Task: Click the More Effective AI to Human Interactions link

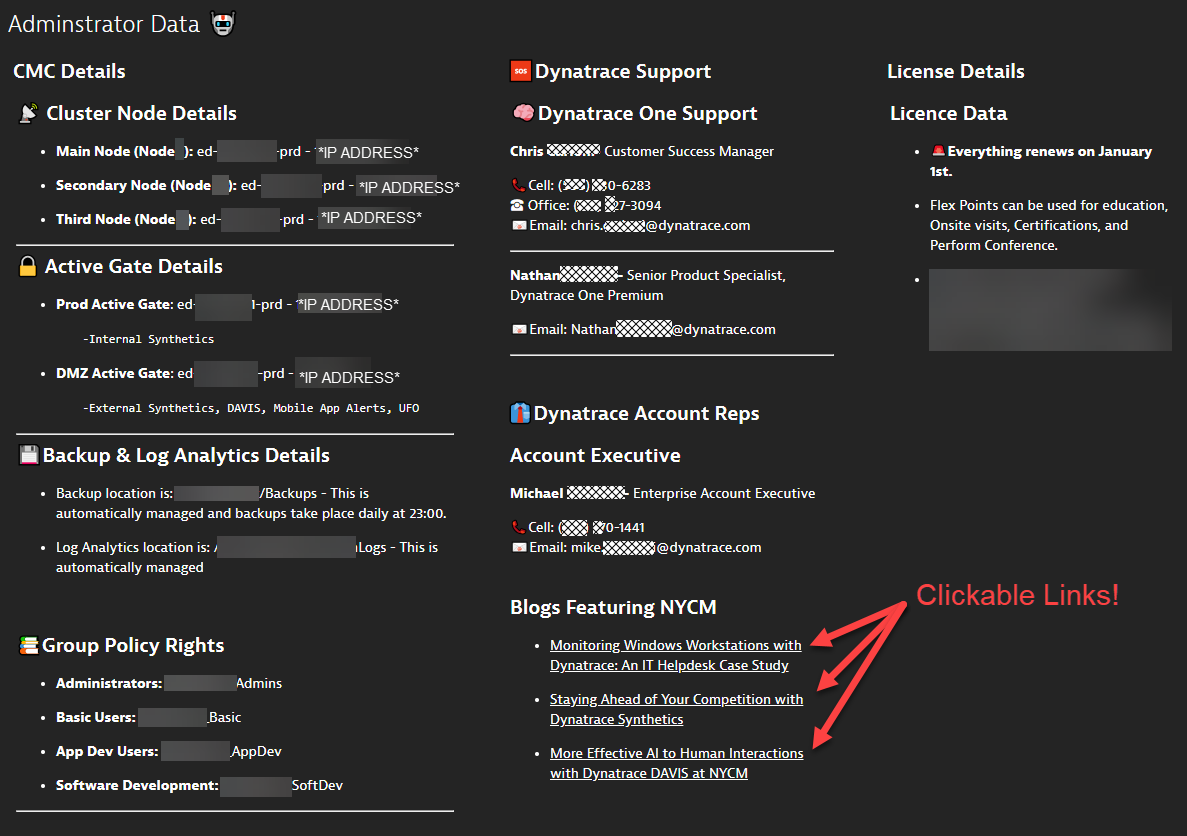Action: [677, 762]
